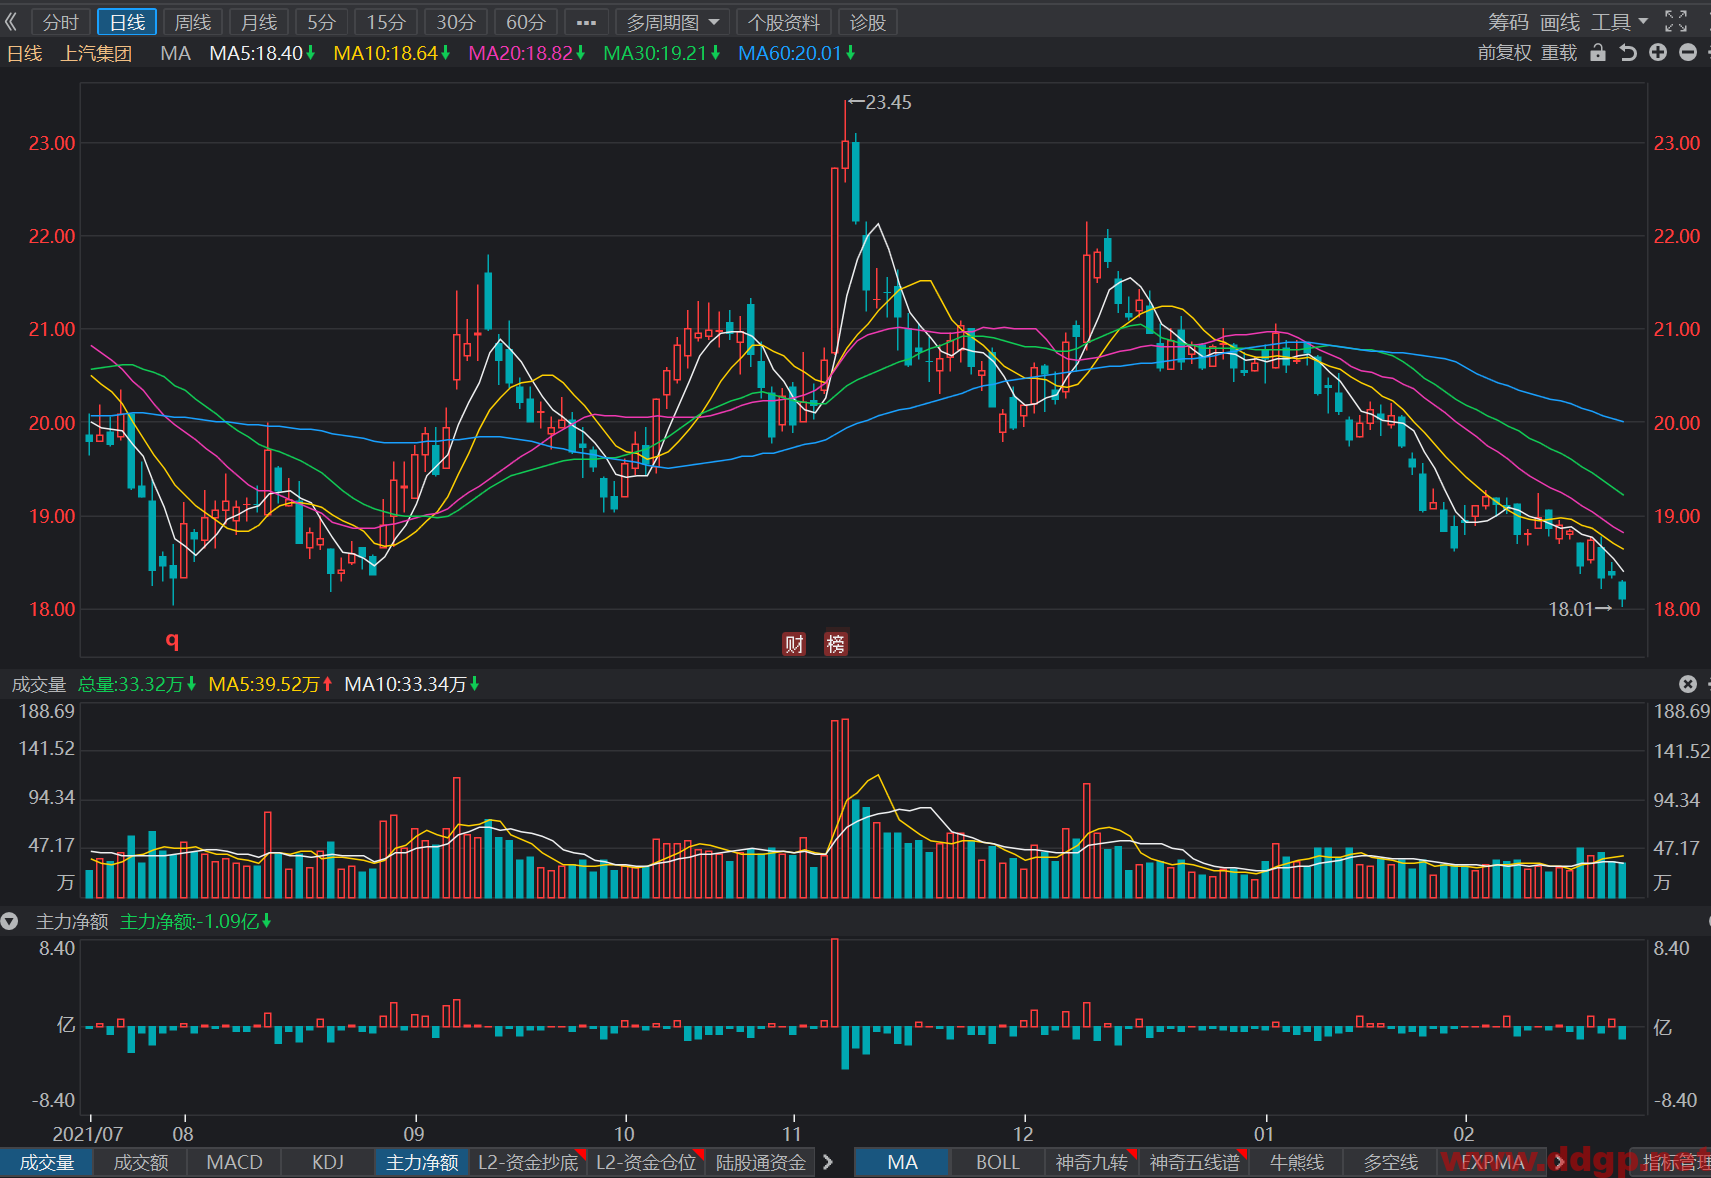Select the 成交量 bottom indicator tab
Screen dimensions: 1711x1178
tap(47, 1162)
